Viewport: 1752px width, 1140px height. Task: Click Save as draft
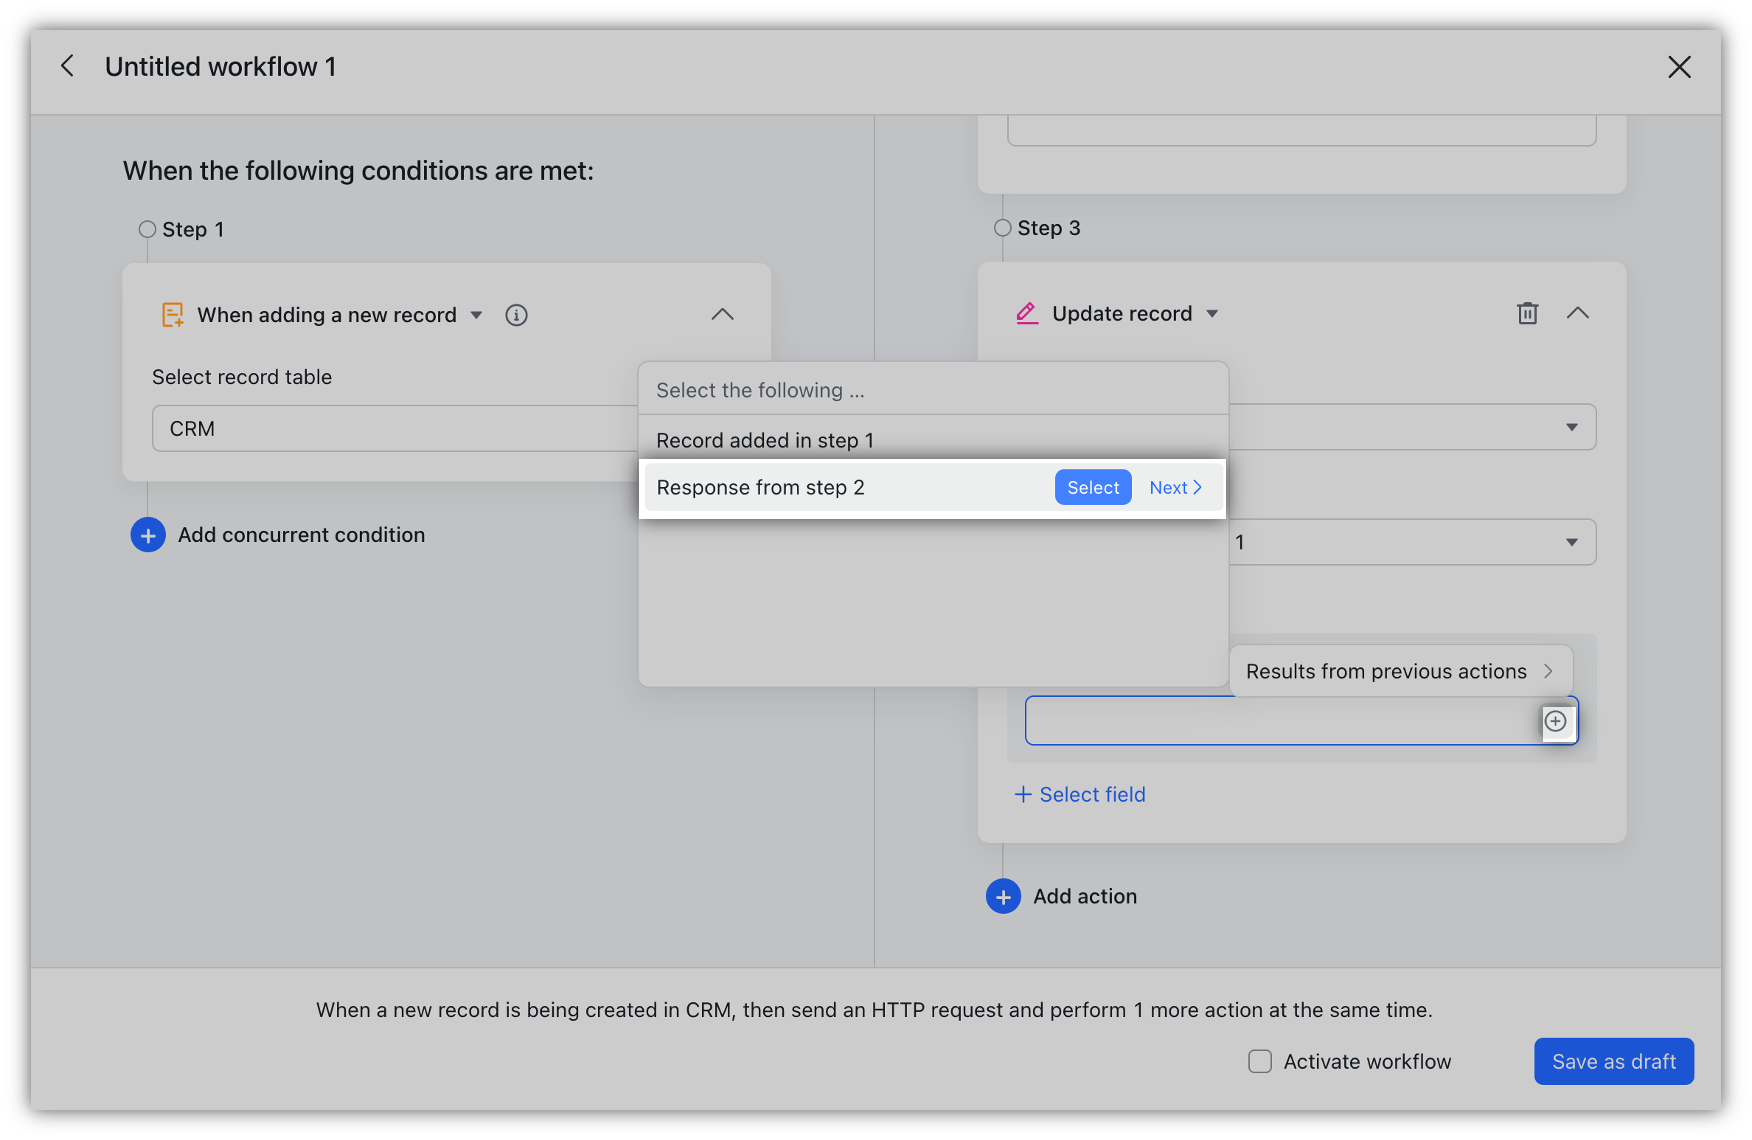(1613, 1061)
